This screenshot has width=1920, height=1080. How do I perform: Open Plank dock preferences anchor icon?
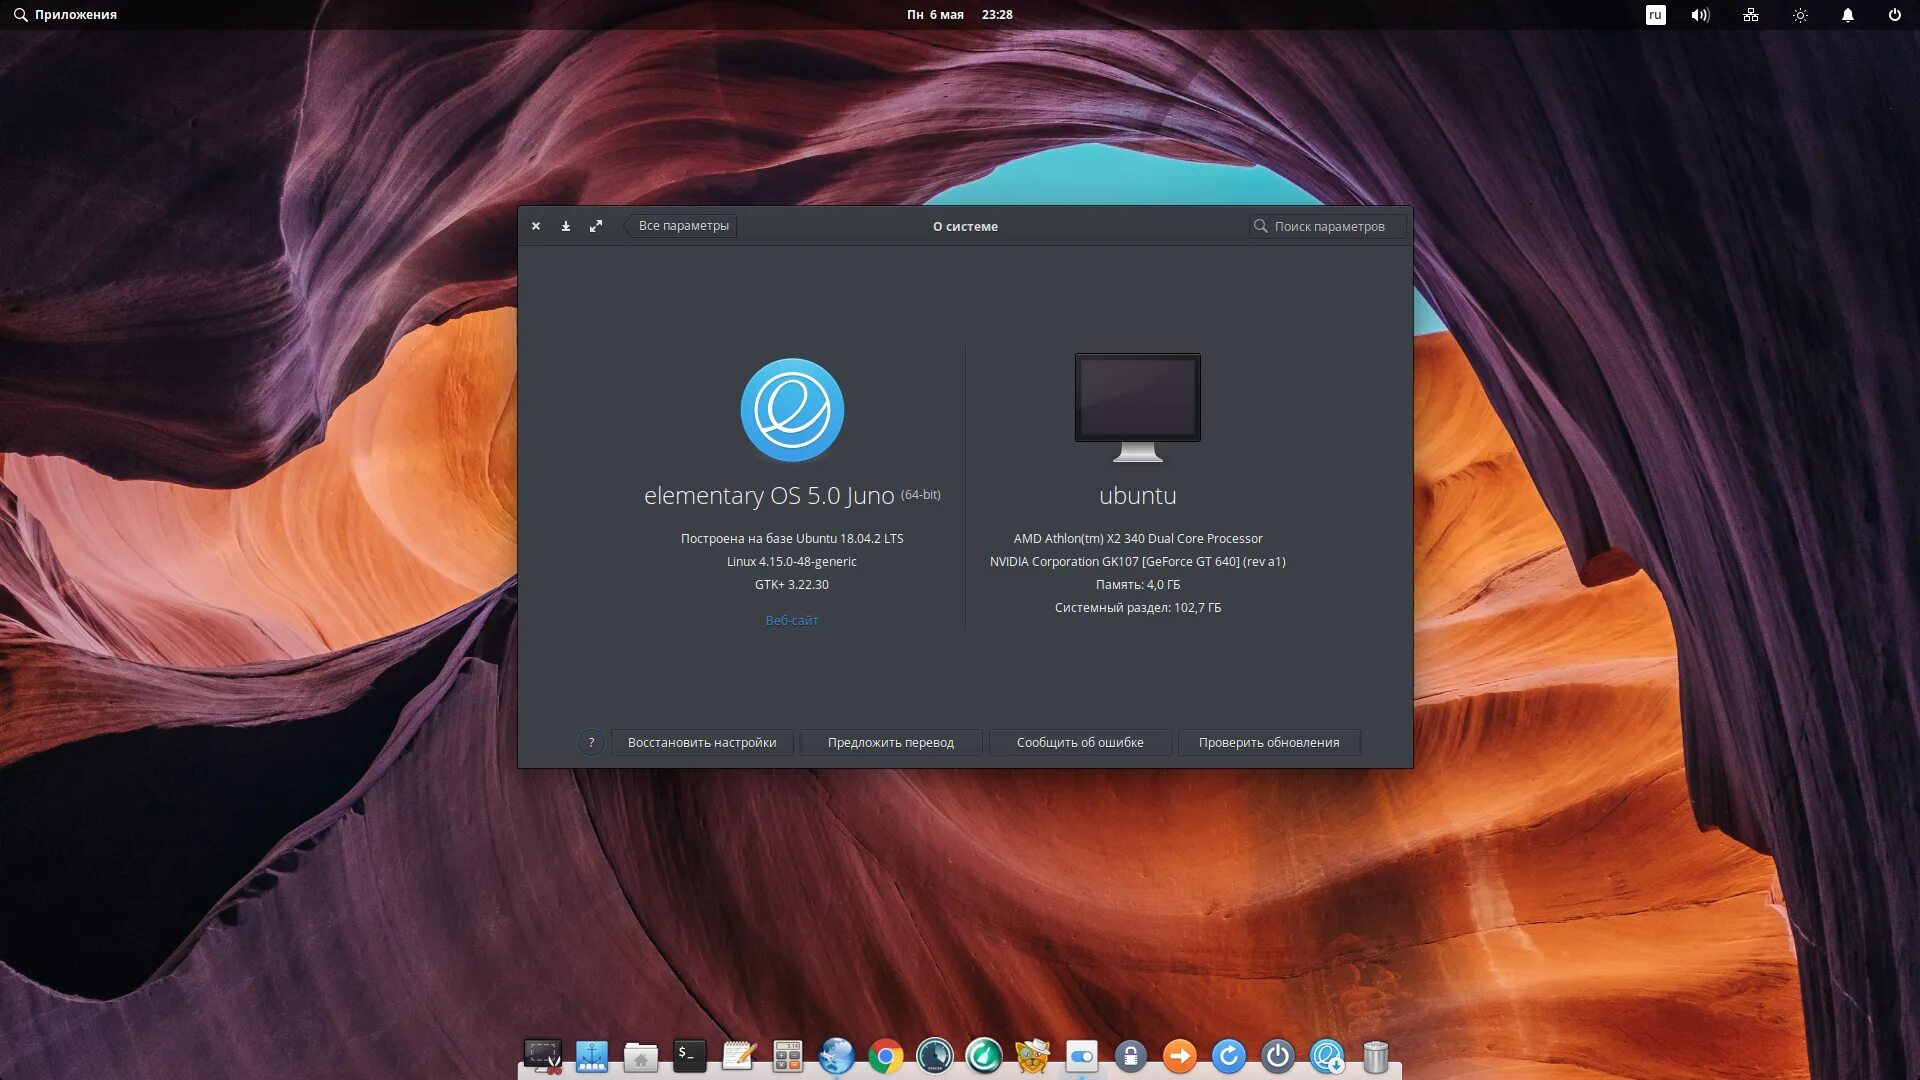coord(592,1055)
